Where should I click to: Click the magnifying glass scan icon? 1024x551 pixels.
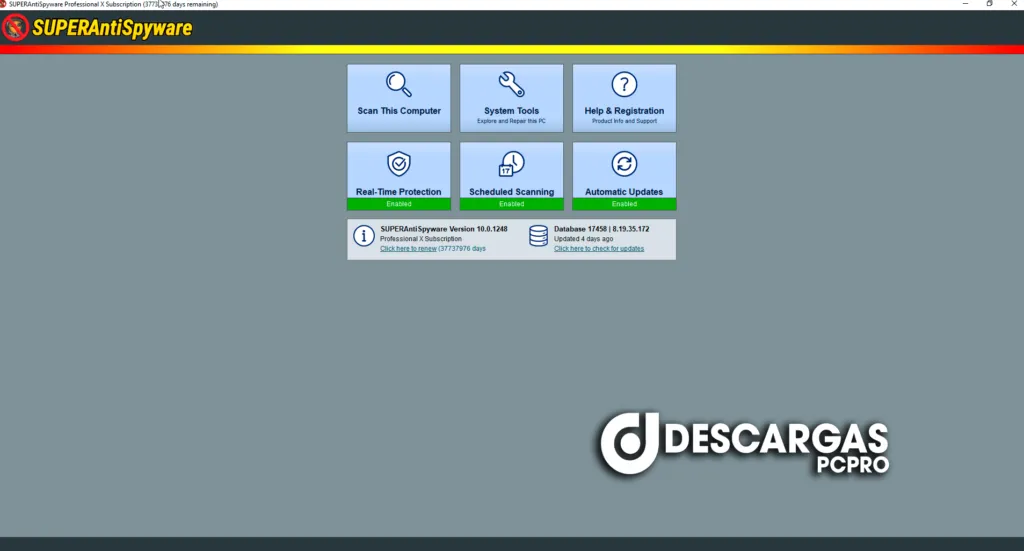(x=399, y=84)
